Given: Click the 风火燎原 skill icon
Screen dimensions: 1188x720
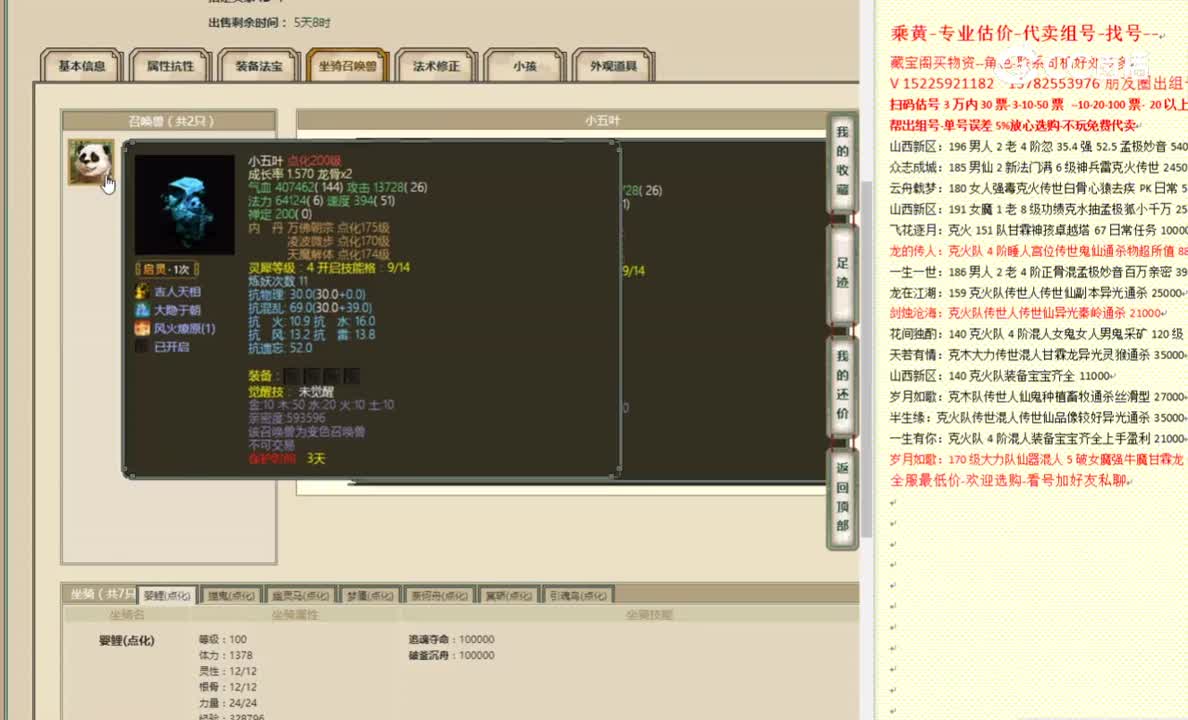Looking at the screenshot, I should 142,328.
